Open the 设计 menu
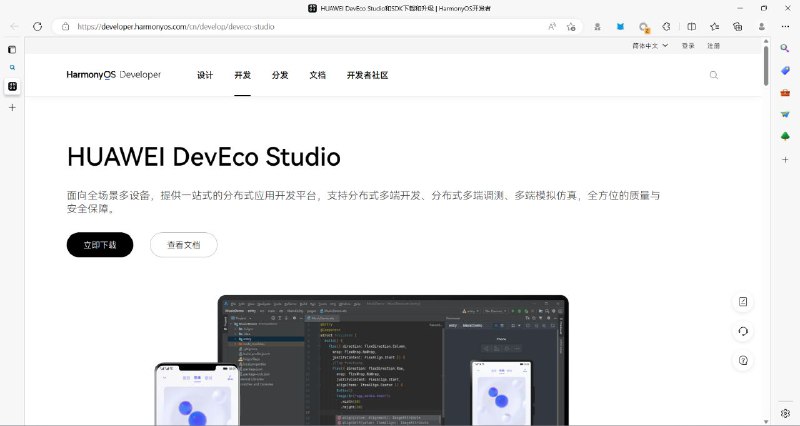800x426 pixels. [205, 75]
